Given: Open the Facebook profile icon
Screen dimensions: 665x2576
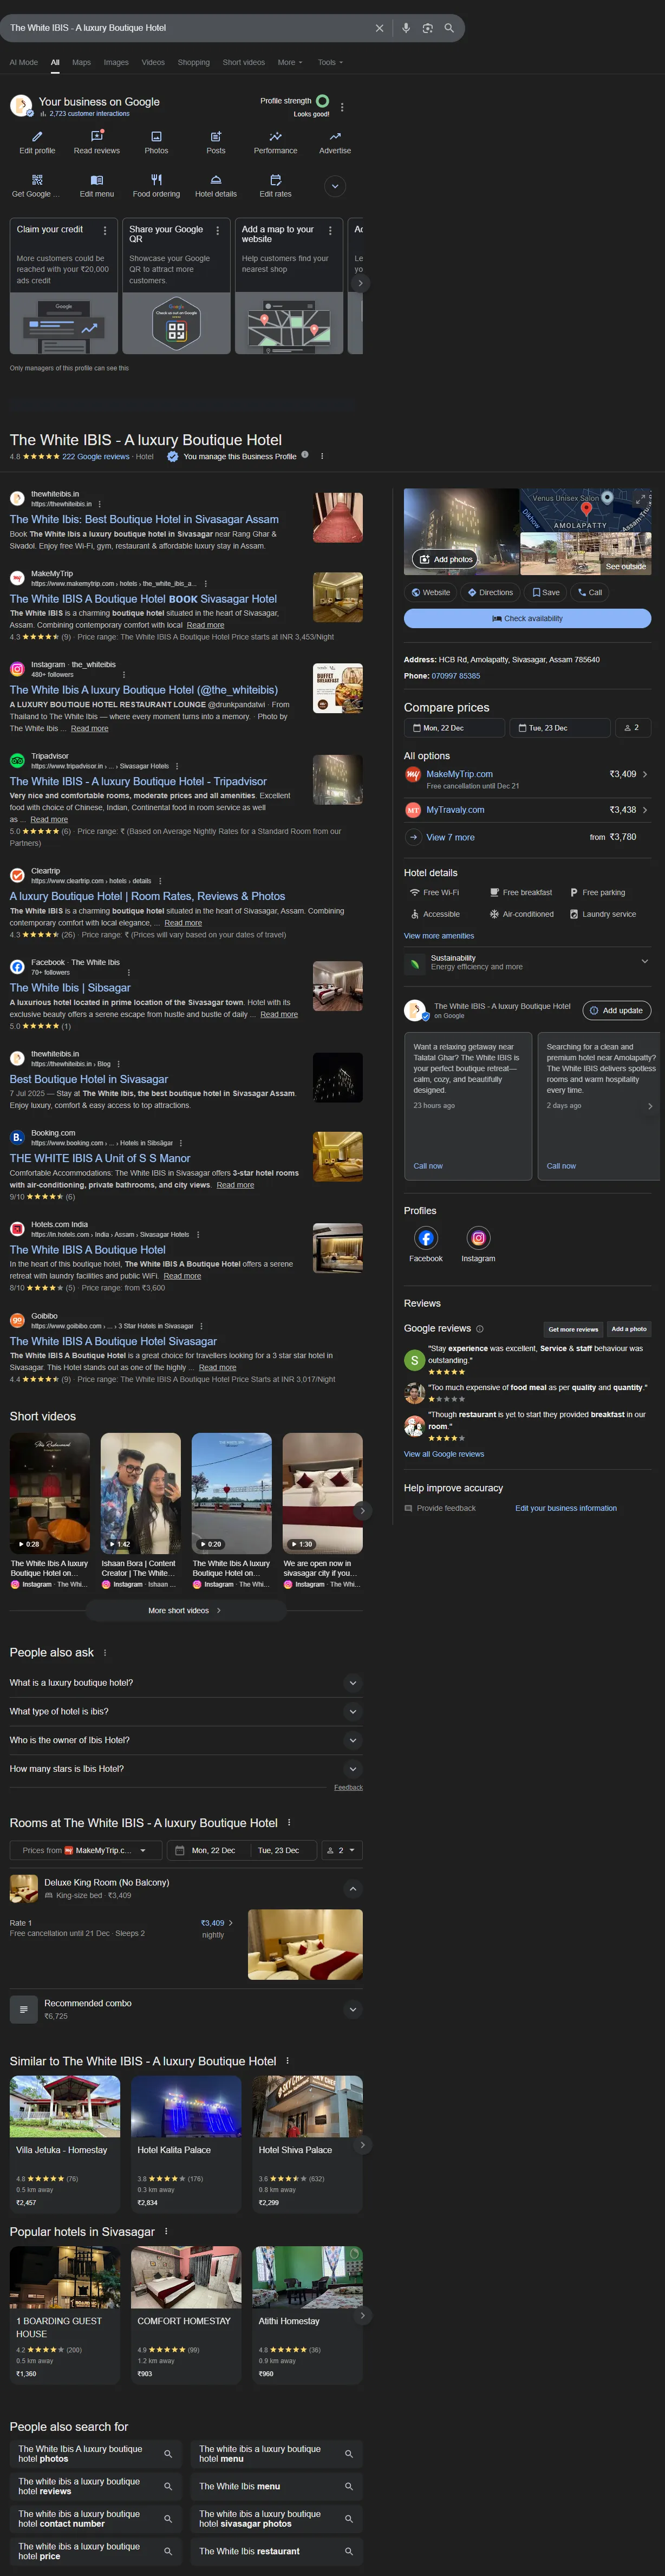Looking at the screenshot, I should 426,1238.
